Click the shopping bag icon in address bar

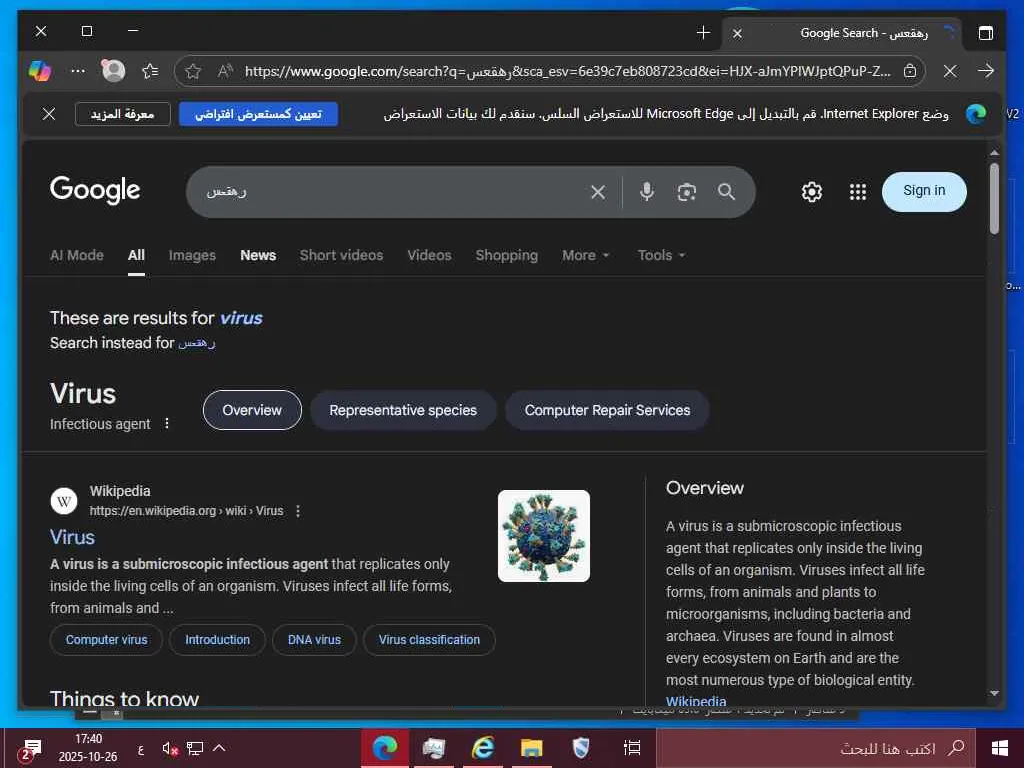click(910, 71)
